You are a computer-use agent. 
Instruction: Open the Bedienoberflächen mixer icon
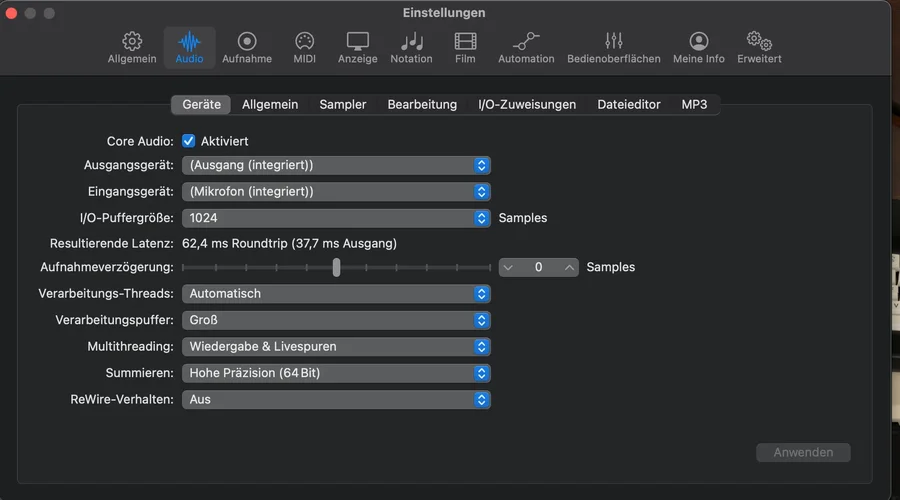coord(614,47)
